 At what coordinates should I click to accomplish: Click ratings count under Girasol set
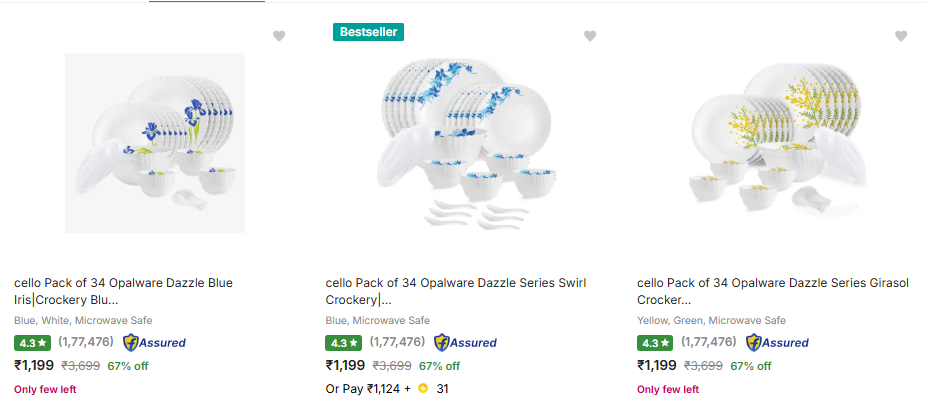(708, 342)
